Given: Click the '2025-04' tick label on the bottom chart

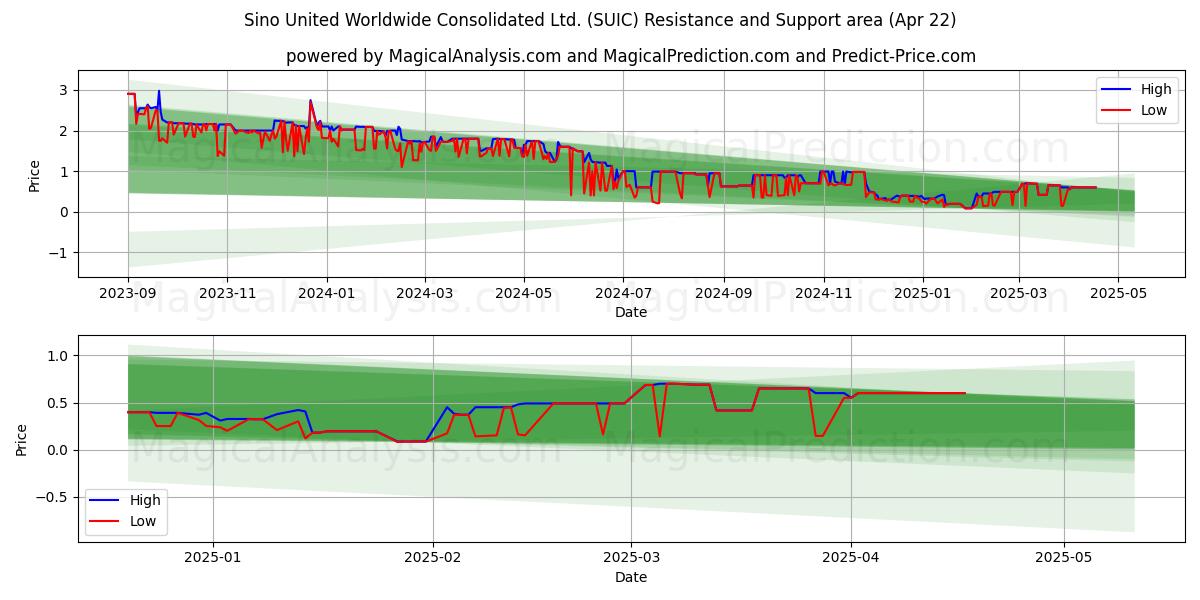Looking at the screenshot, I should [851, 558].
